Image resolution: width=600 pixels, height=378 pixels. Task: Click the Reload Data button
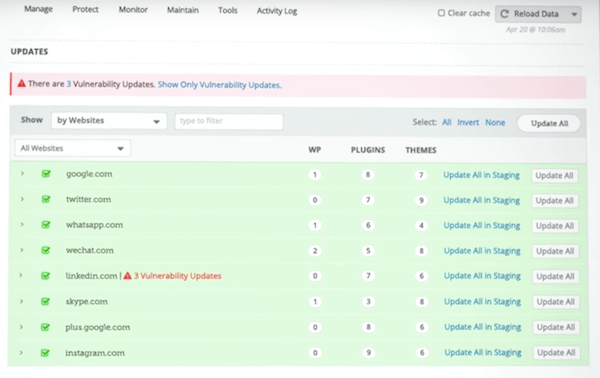point(538,14)
